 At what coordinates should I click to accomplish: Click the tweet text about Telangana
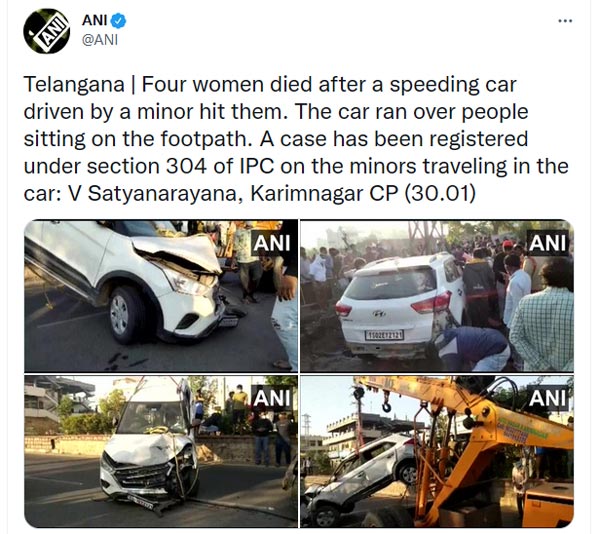(x=296, y=139)
